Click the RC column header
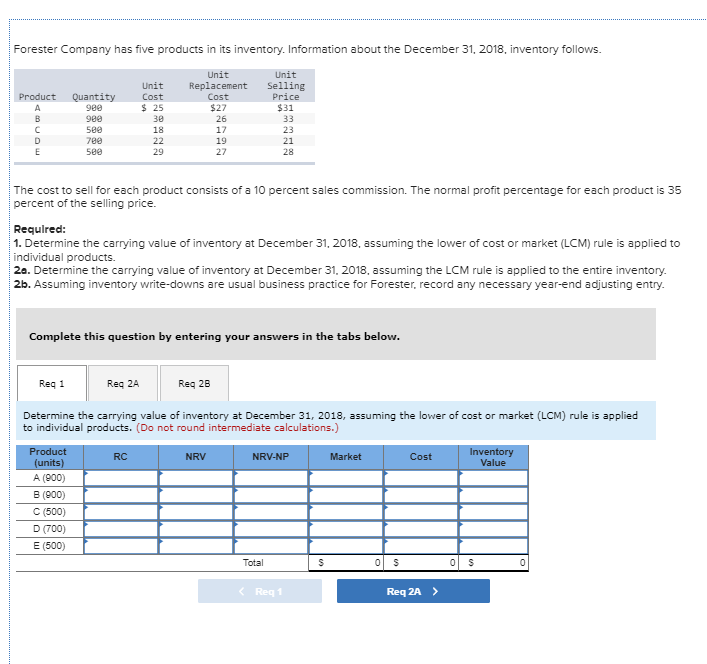 point(121,457)
